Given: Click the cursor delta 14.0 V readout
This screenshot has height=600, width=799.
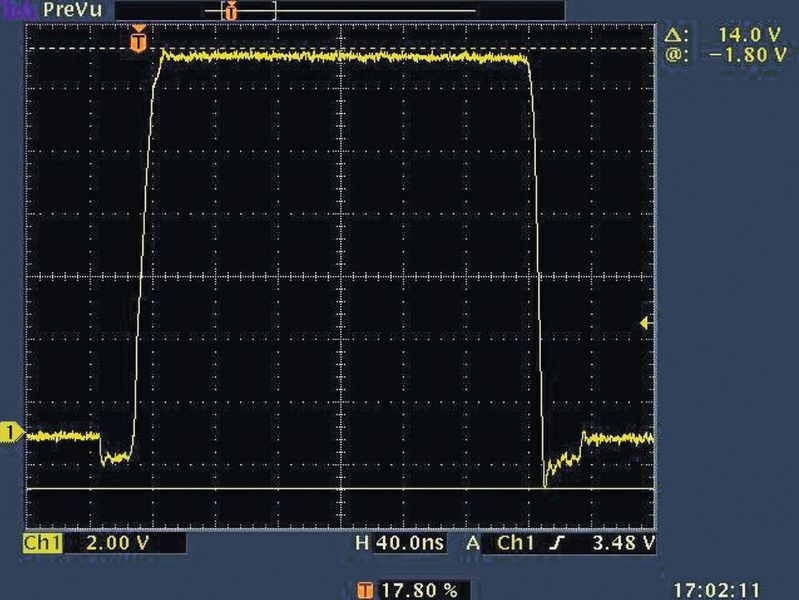Looking at the screenshot, I should [723, 35].
